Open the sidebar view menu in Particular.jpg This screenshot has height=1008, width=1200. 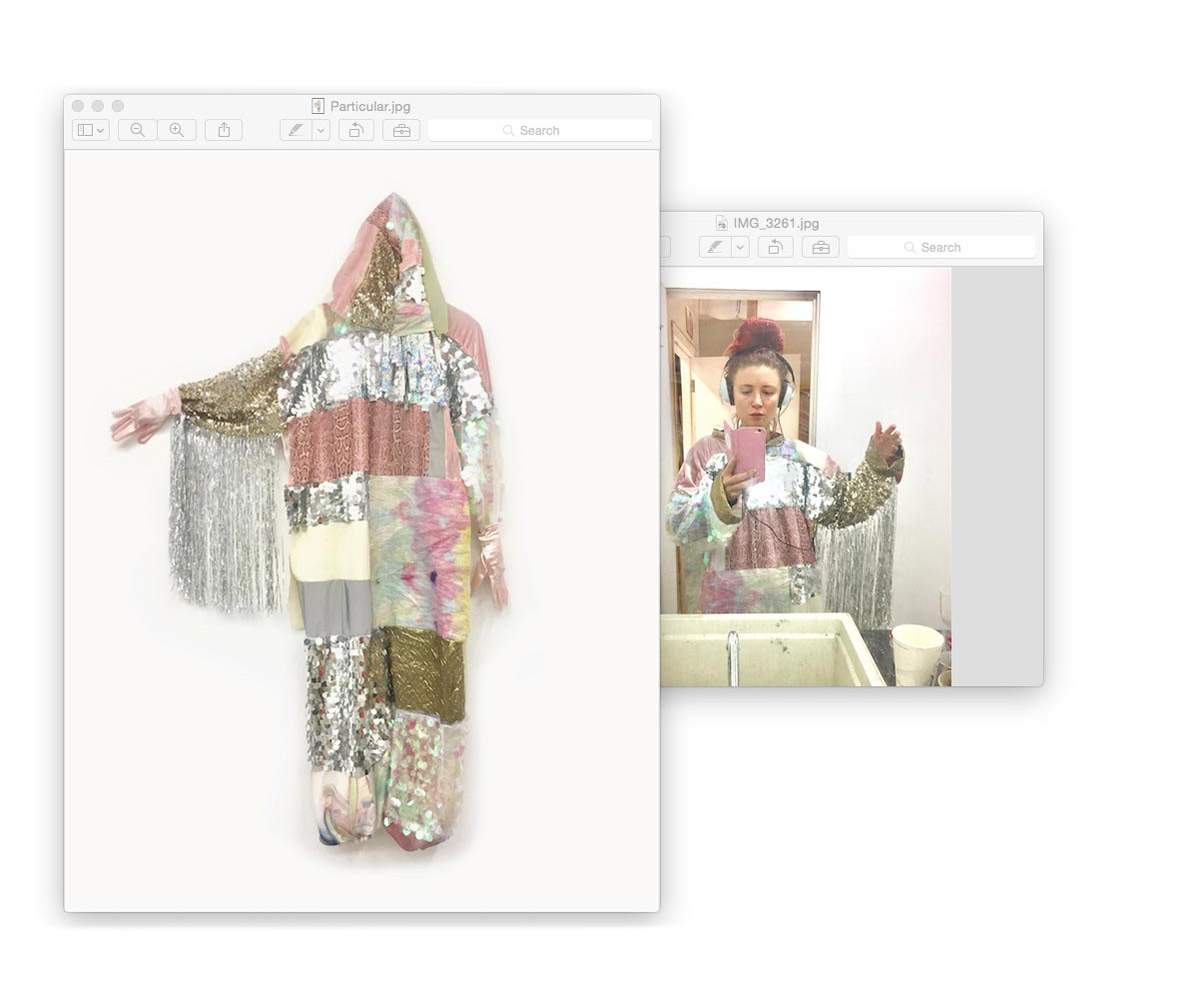pyautogui.click(x=90, y=130)
